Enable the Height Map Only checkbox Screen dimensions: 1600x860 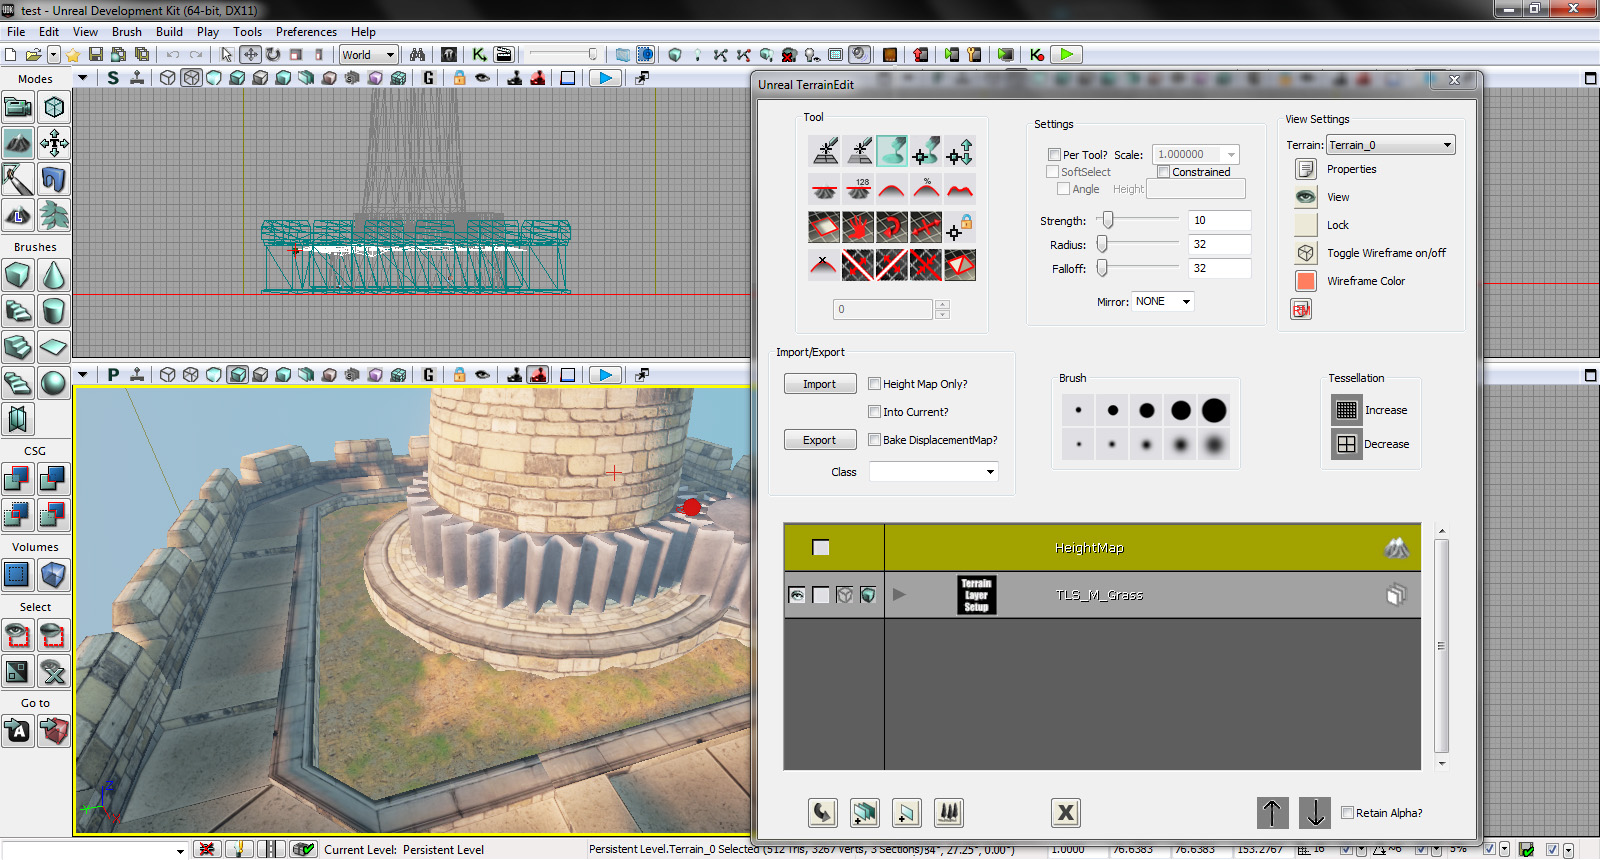tap(874, 384)
